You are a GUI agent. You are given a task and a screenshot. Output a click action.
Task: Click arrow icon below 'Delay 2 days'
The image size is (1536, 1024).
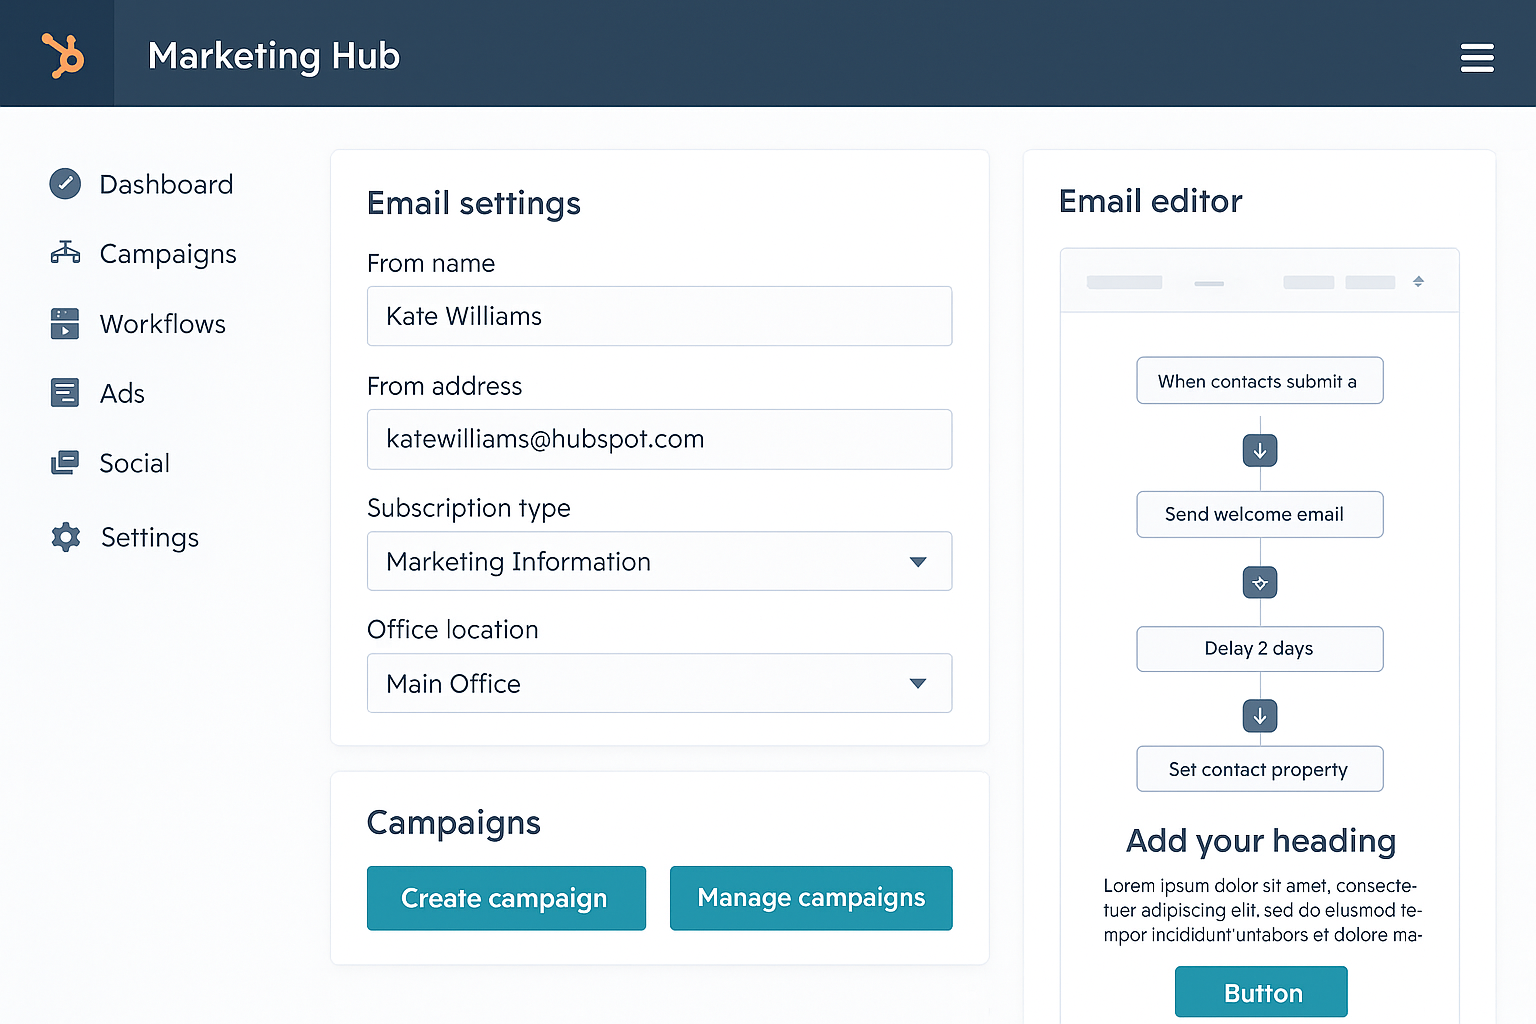[x=1260, y=716]
